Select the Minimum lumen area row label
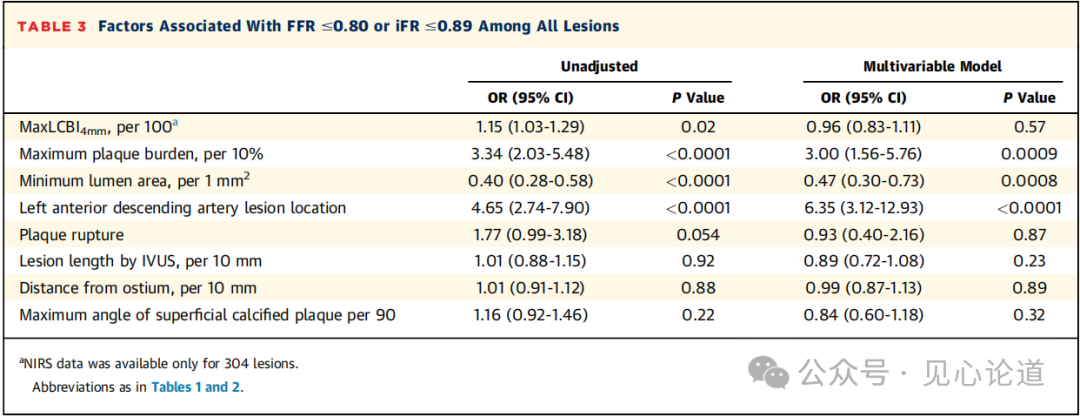The image size is (1080, 417). 134,181
